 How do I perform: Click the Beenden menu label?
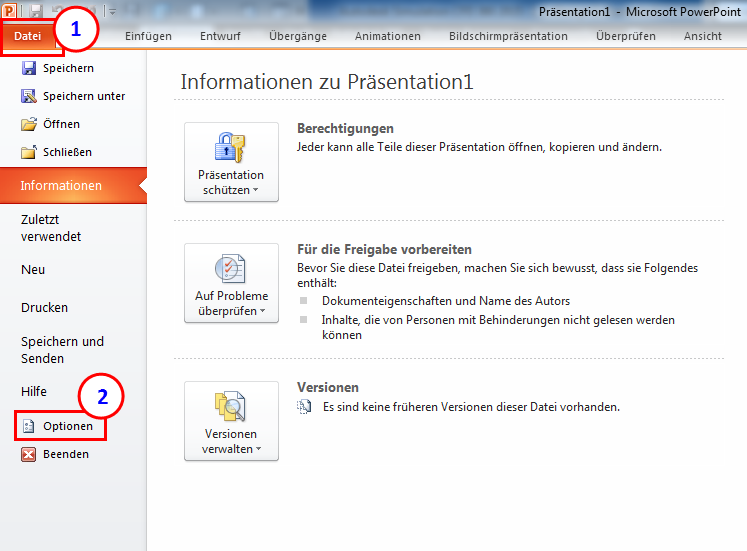click(x=66, y=454)
